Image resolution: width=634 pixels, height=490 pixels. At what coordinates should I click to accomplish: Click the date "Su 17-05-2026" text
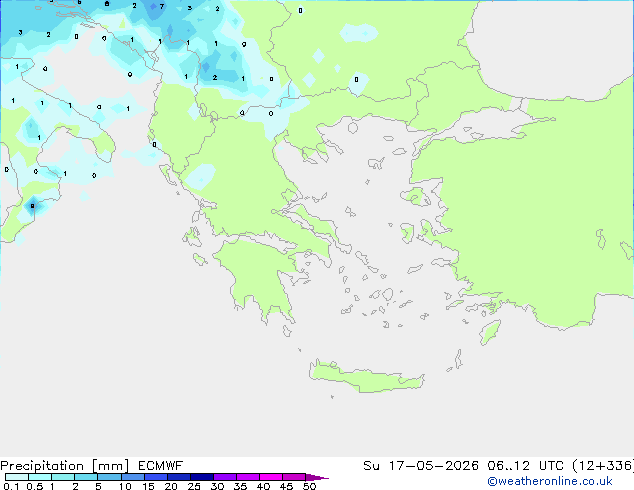pos(421,466)
